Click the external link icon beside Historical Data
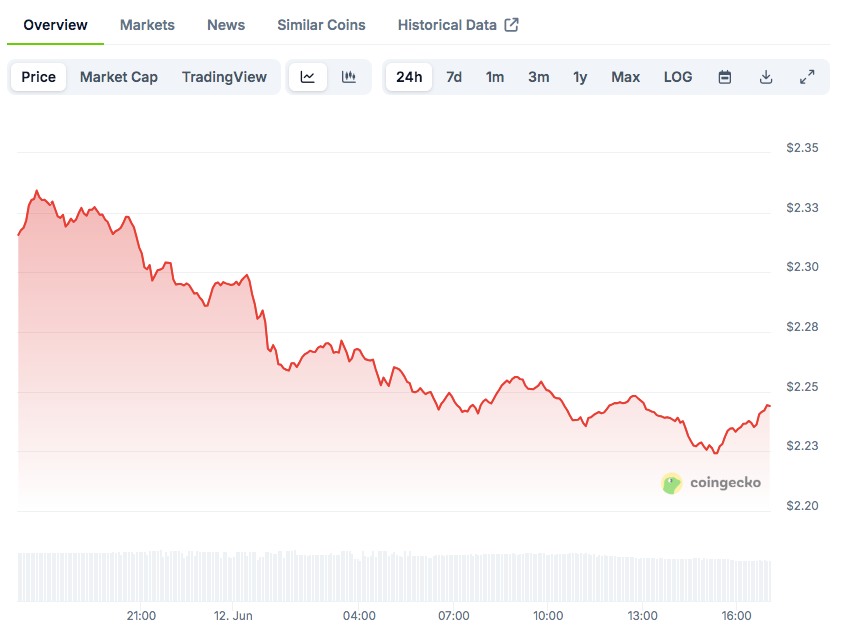Screen dimensions: 842x640 click(x=511, y=25)
